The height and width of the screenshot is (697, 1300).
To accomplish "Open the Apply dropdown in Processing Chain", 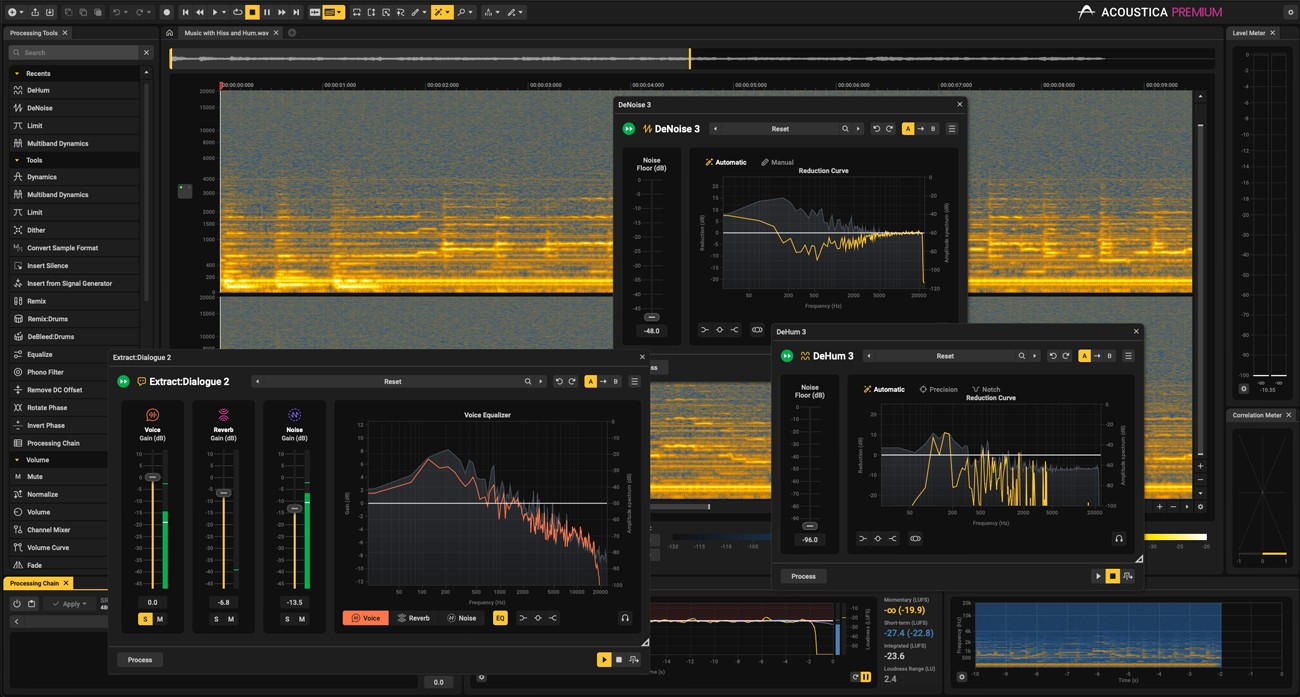I will pos(71,604).
